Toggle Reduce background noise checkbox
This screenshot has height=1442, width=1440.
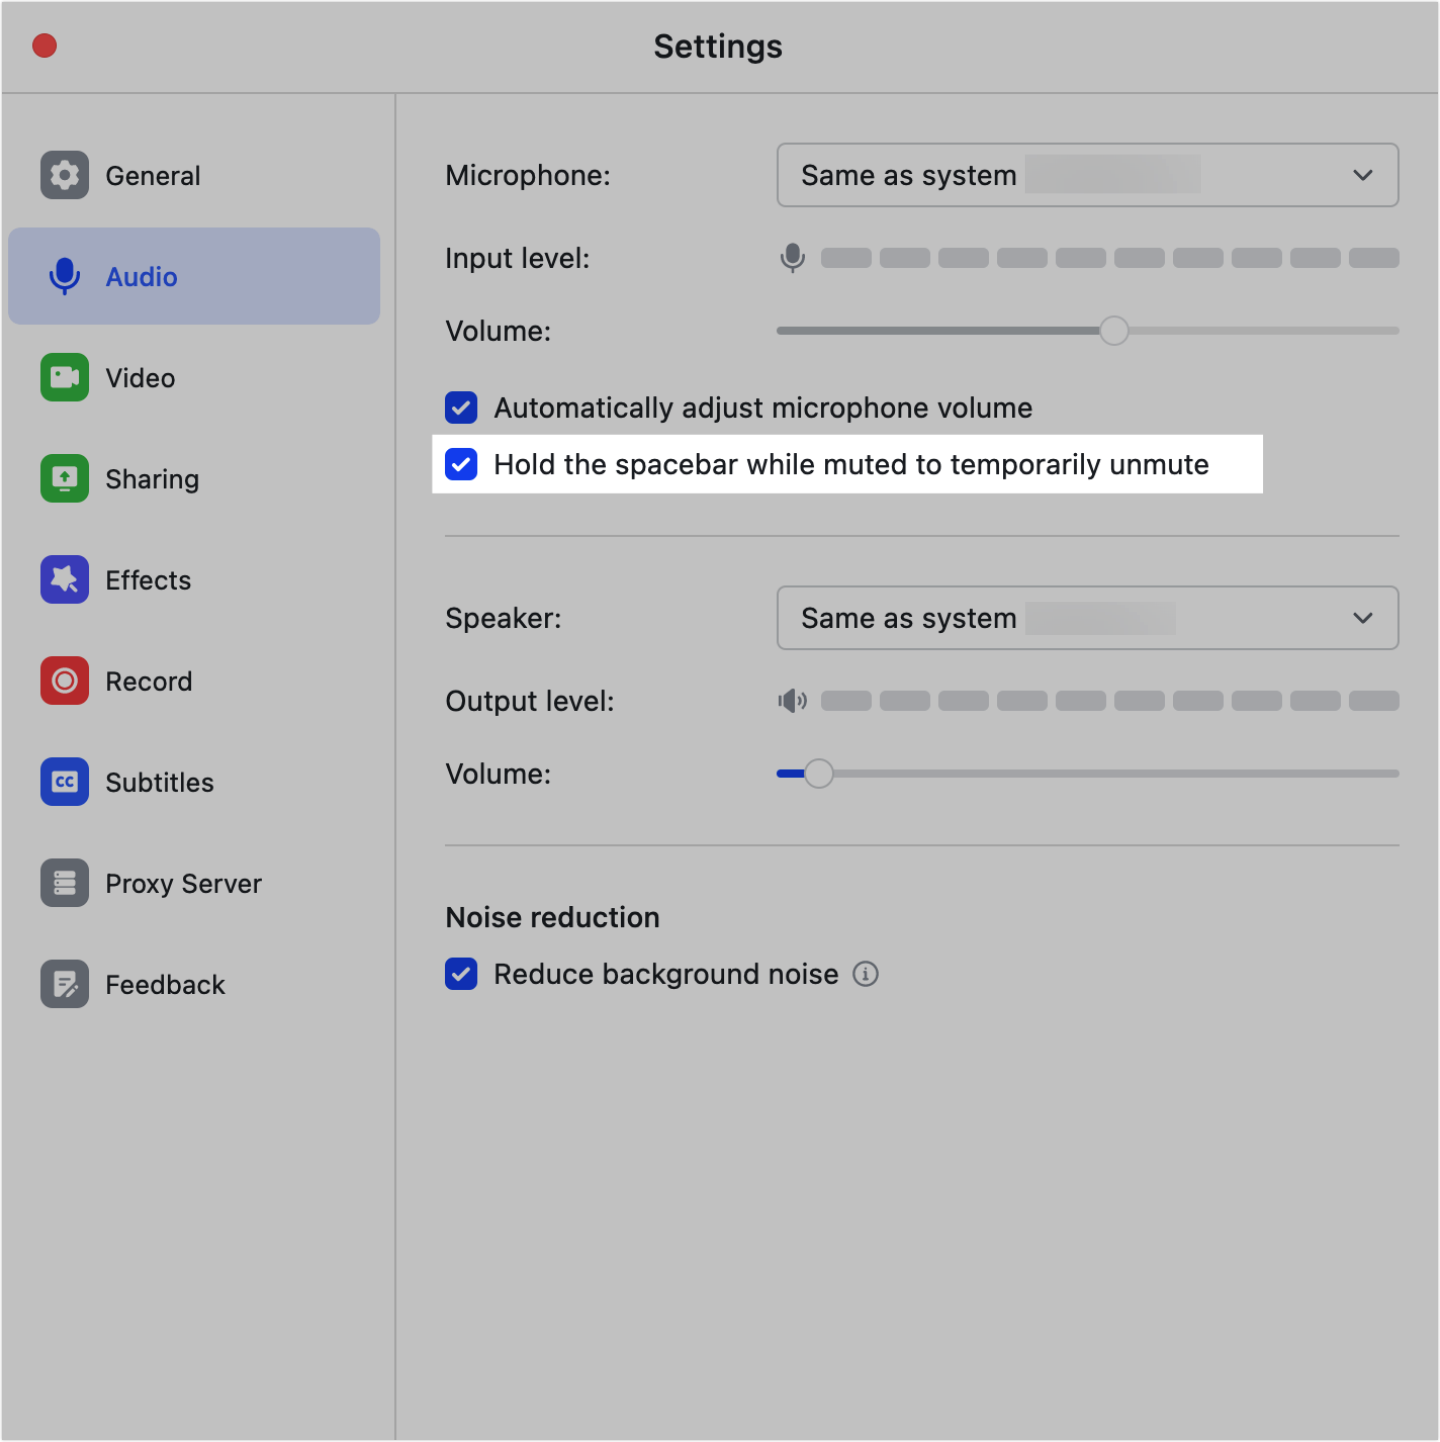461,974
